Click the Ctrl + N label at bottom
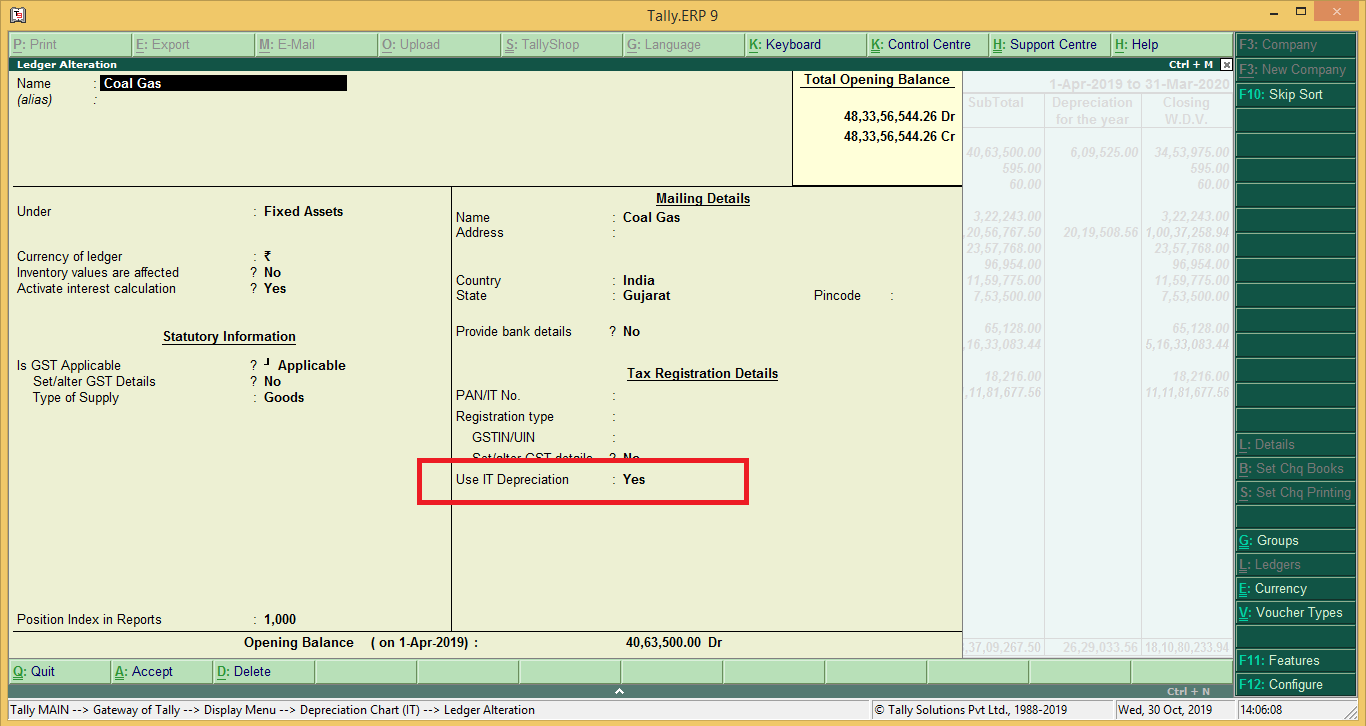The height and width of the screenshot is (726, 1366). point(1188,691)
